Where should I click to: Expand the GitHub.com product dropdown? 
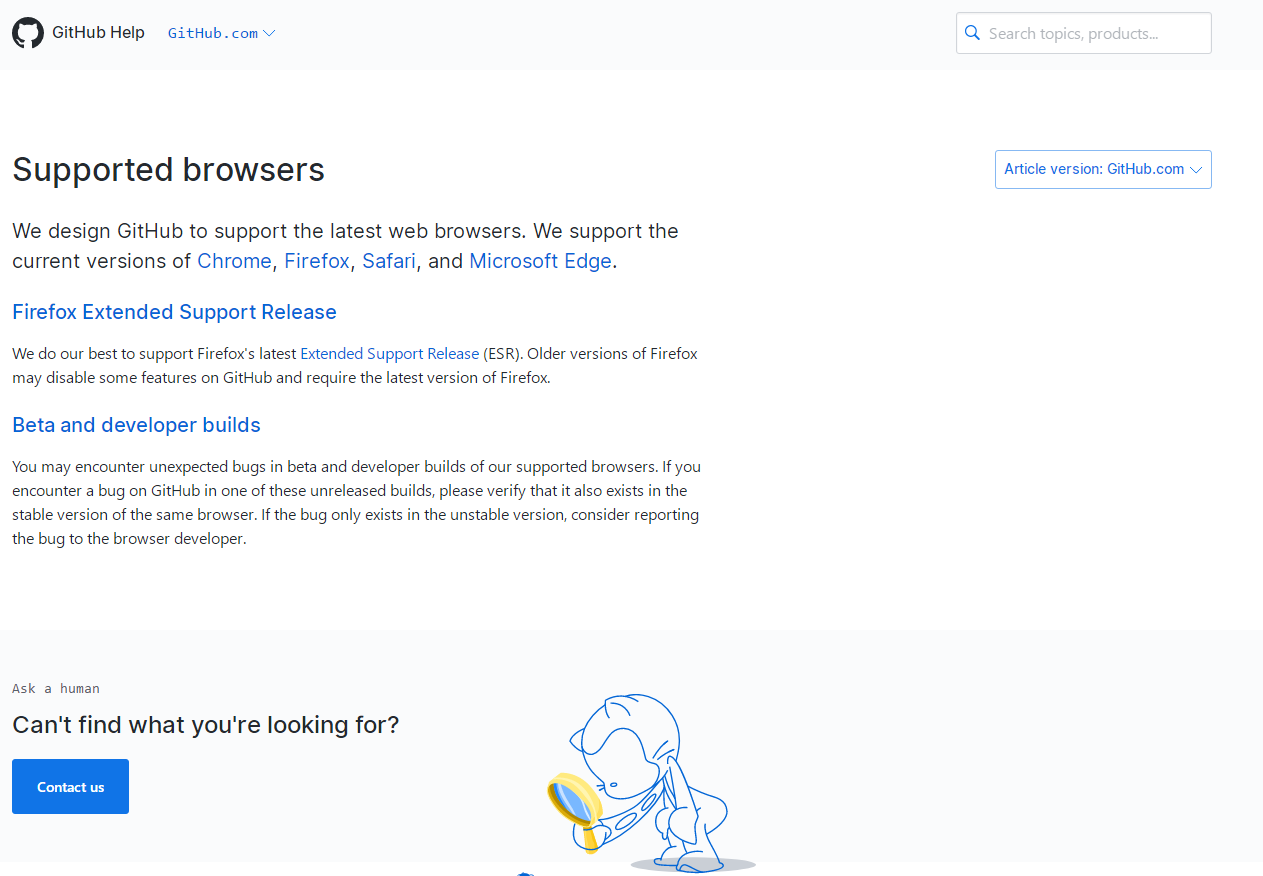tap(222, 33)
